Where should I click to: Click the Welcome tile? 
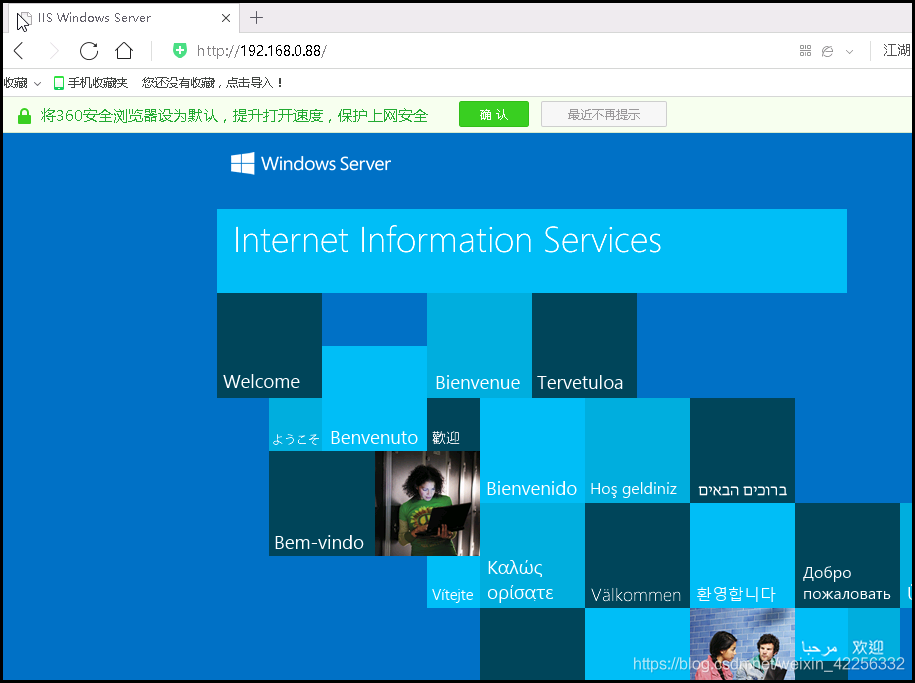(x=269, y=346)
